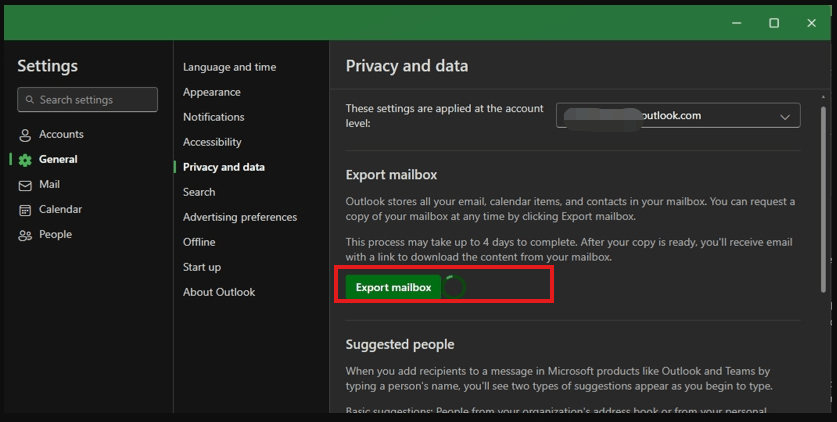
Task: Maximize the Settings window
Action: pyautogui.click(x=774, y=23)
